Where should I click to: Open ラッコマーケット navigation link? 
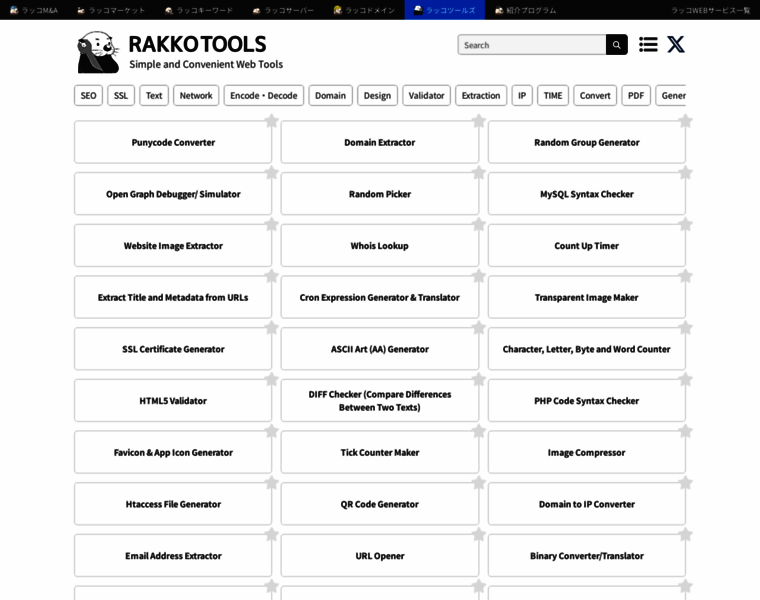[111, 10]
